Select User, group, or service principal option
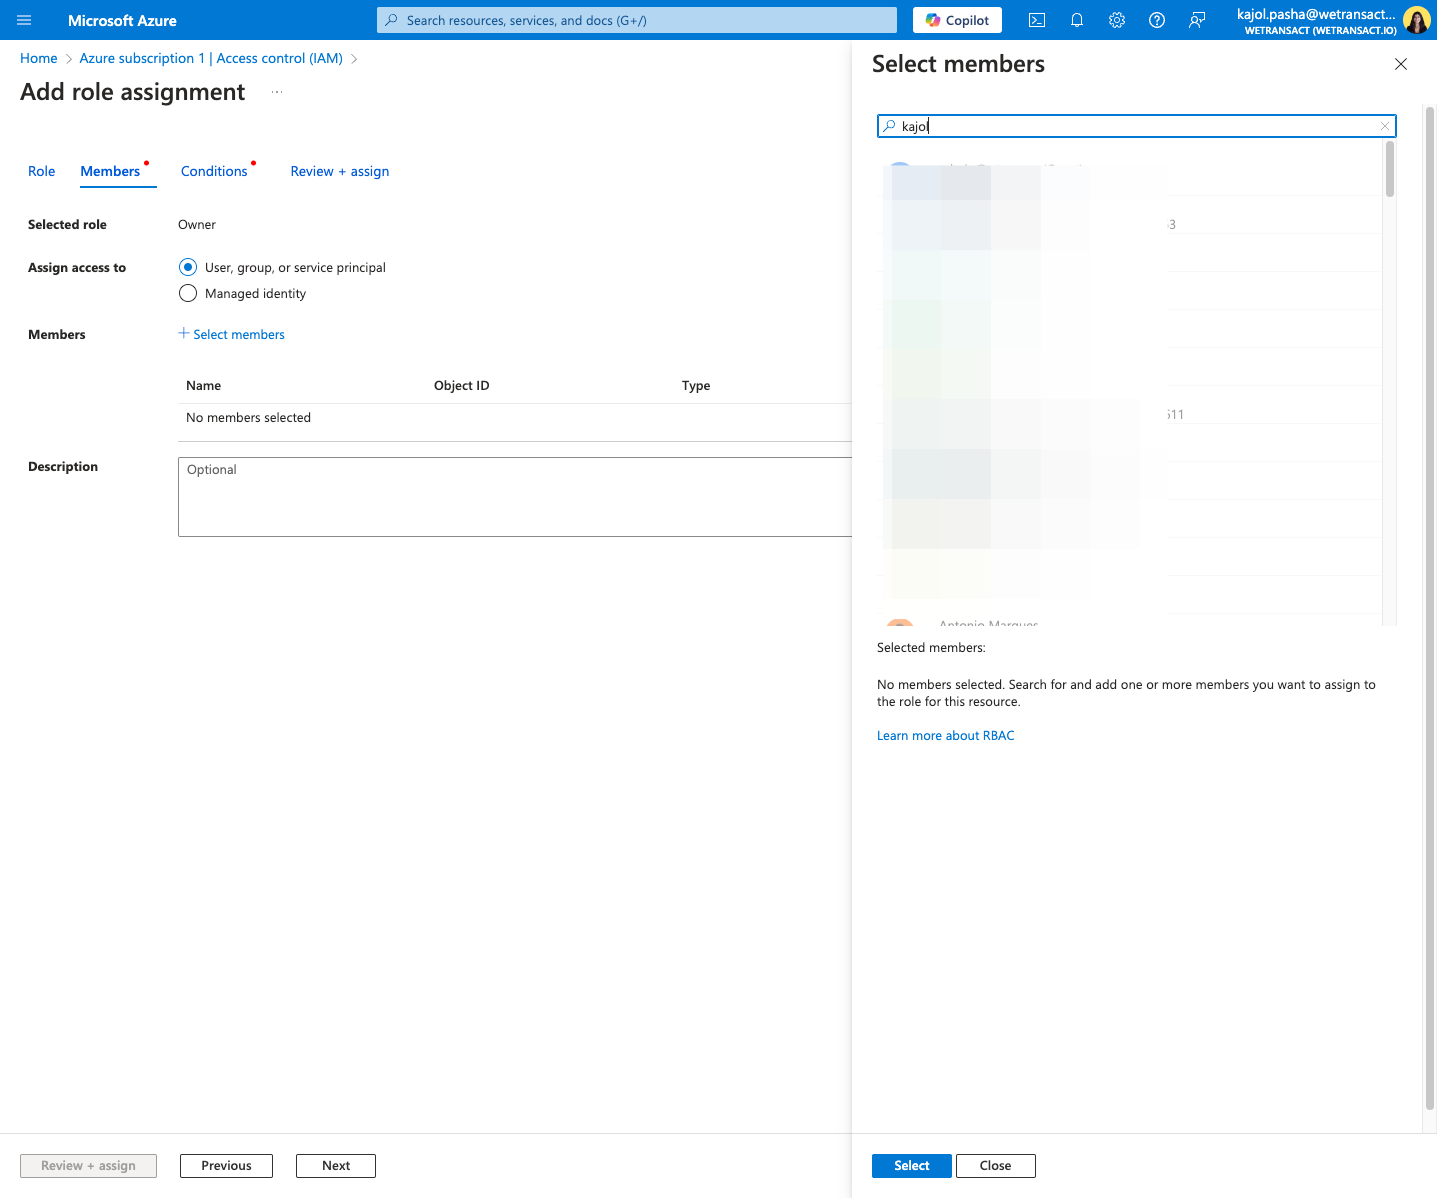 click(188, 267)
